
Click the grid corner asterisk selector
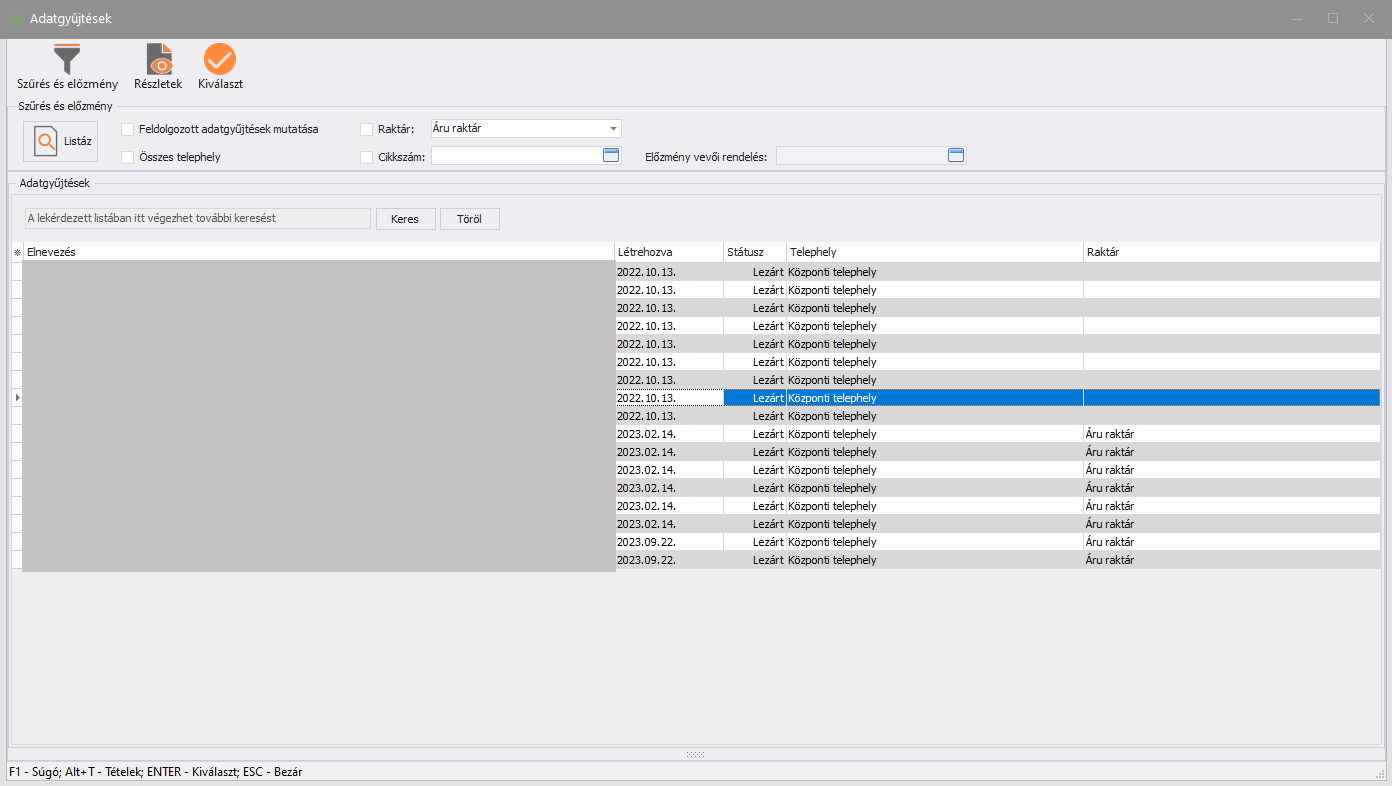17,253
